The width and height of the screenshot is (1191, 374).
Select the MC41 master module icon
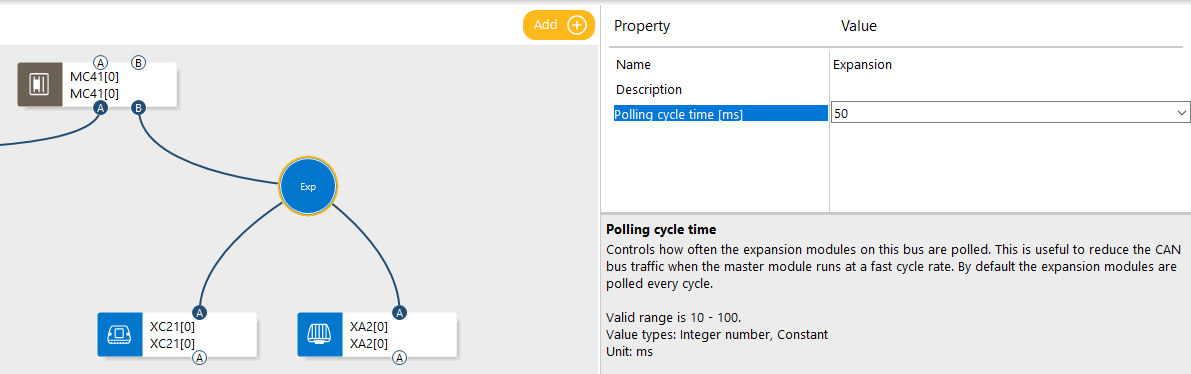coord(39,84)
